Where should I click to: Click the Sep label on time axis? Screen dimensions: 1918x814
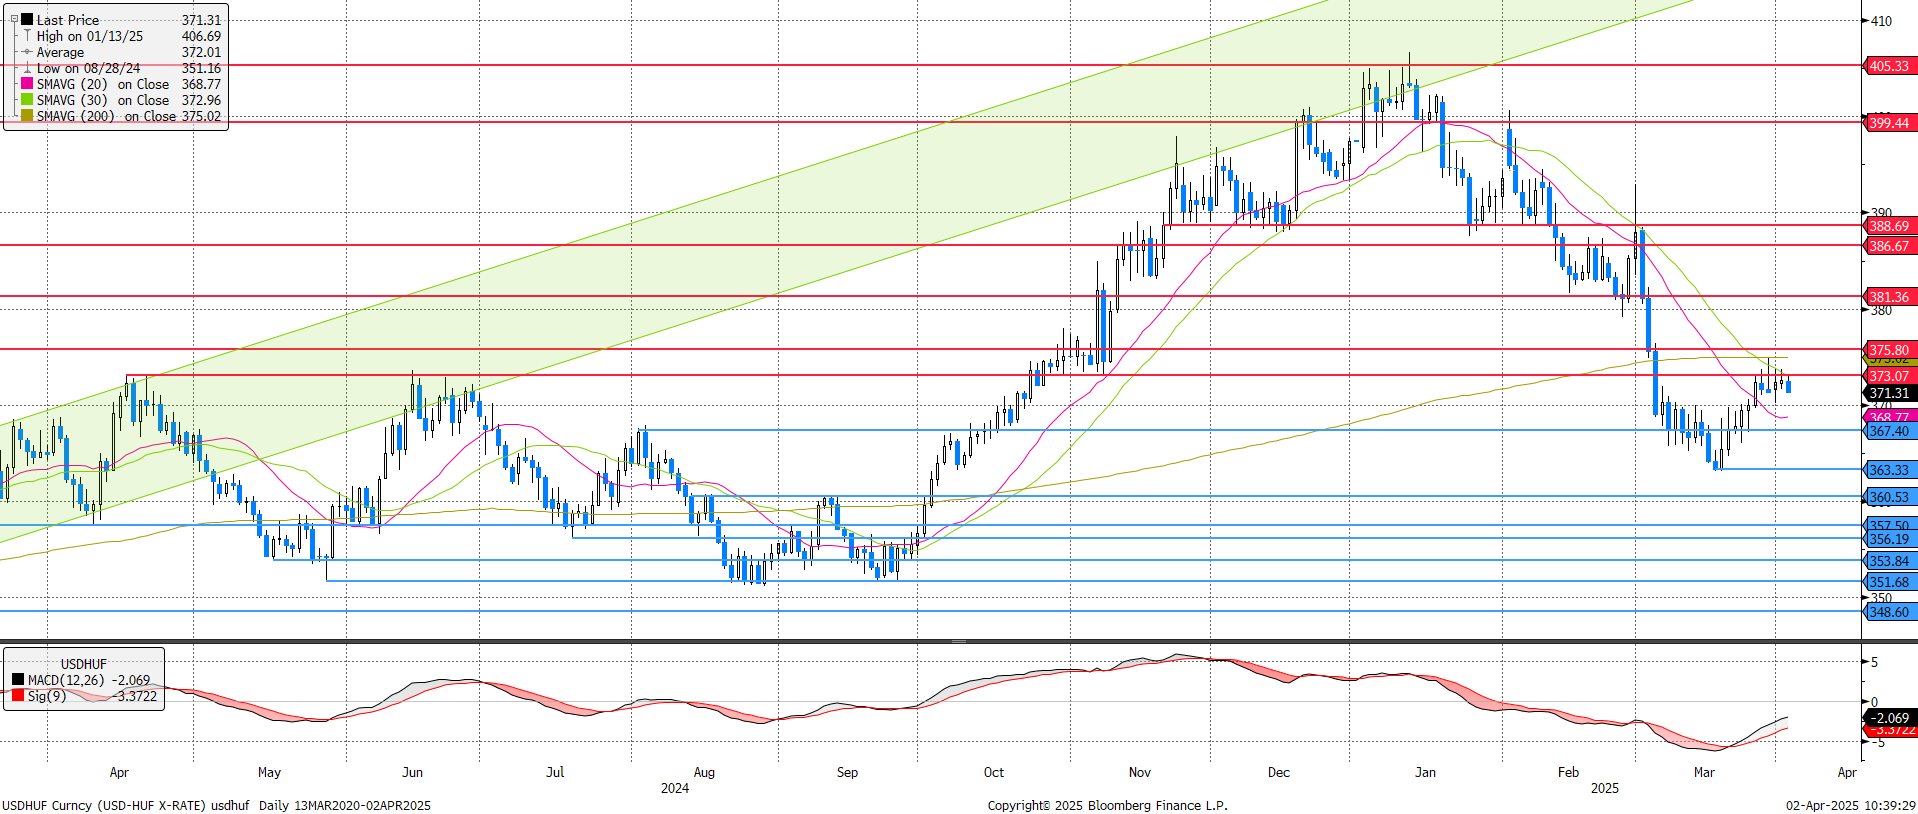pos(847,772)
